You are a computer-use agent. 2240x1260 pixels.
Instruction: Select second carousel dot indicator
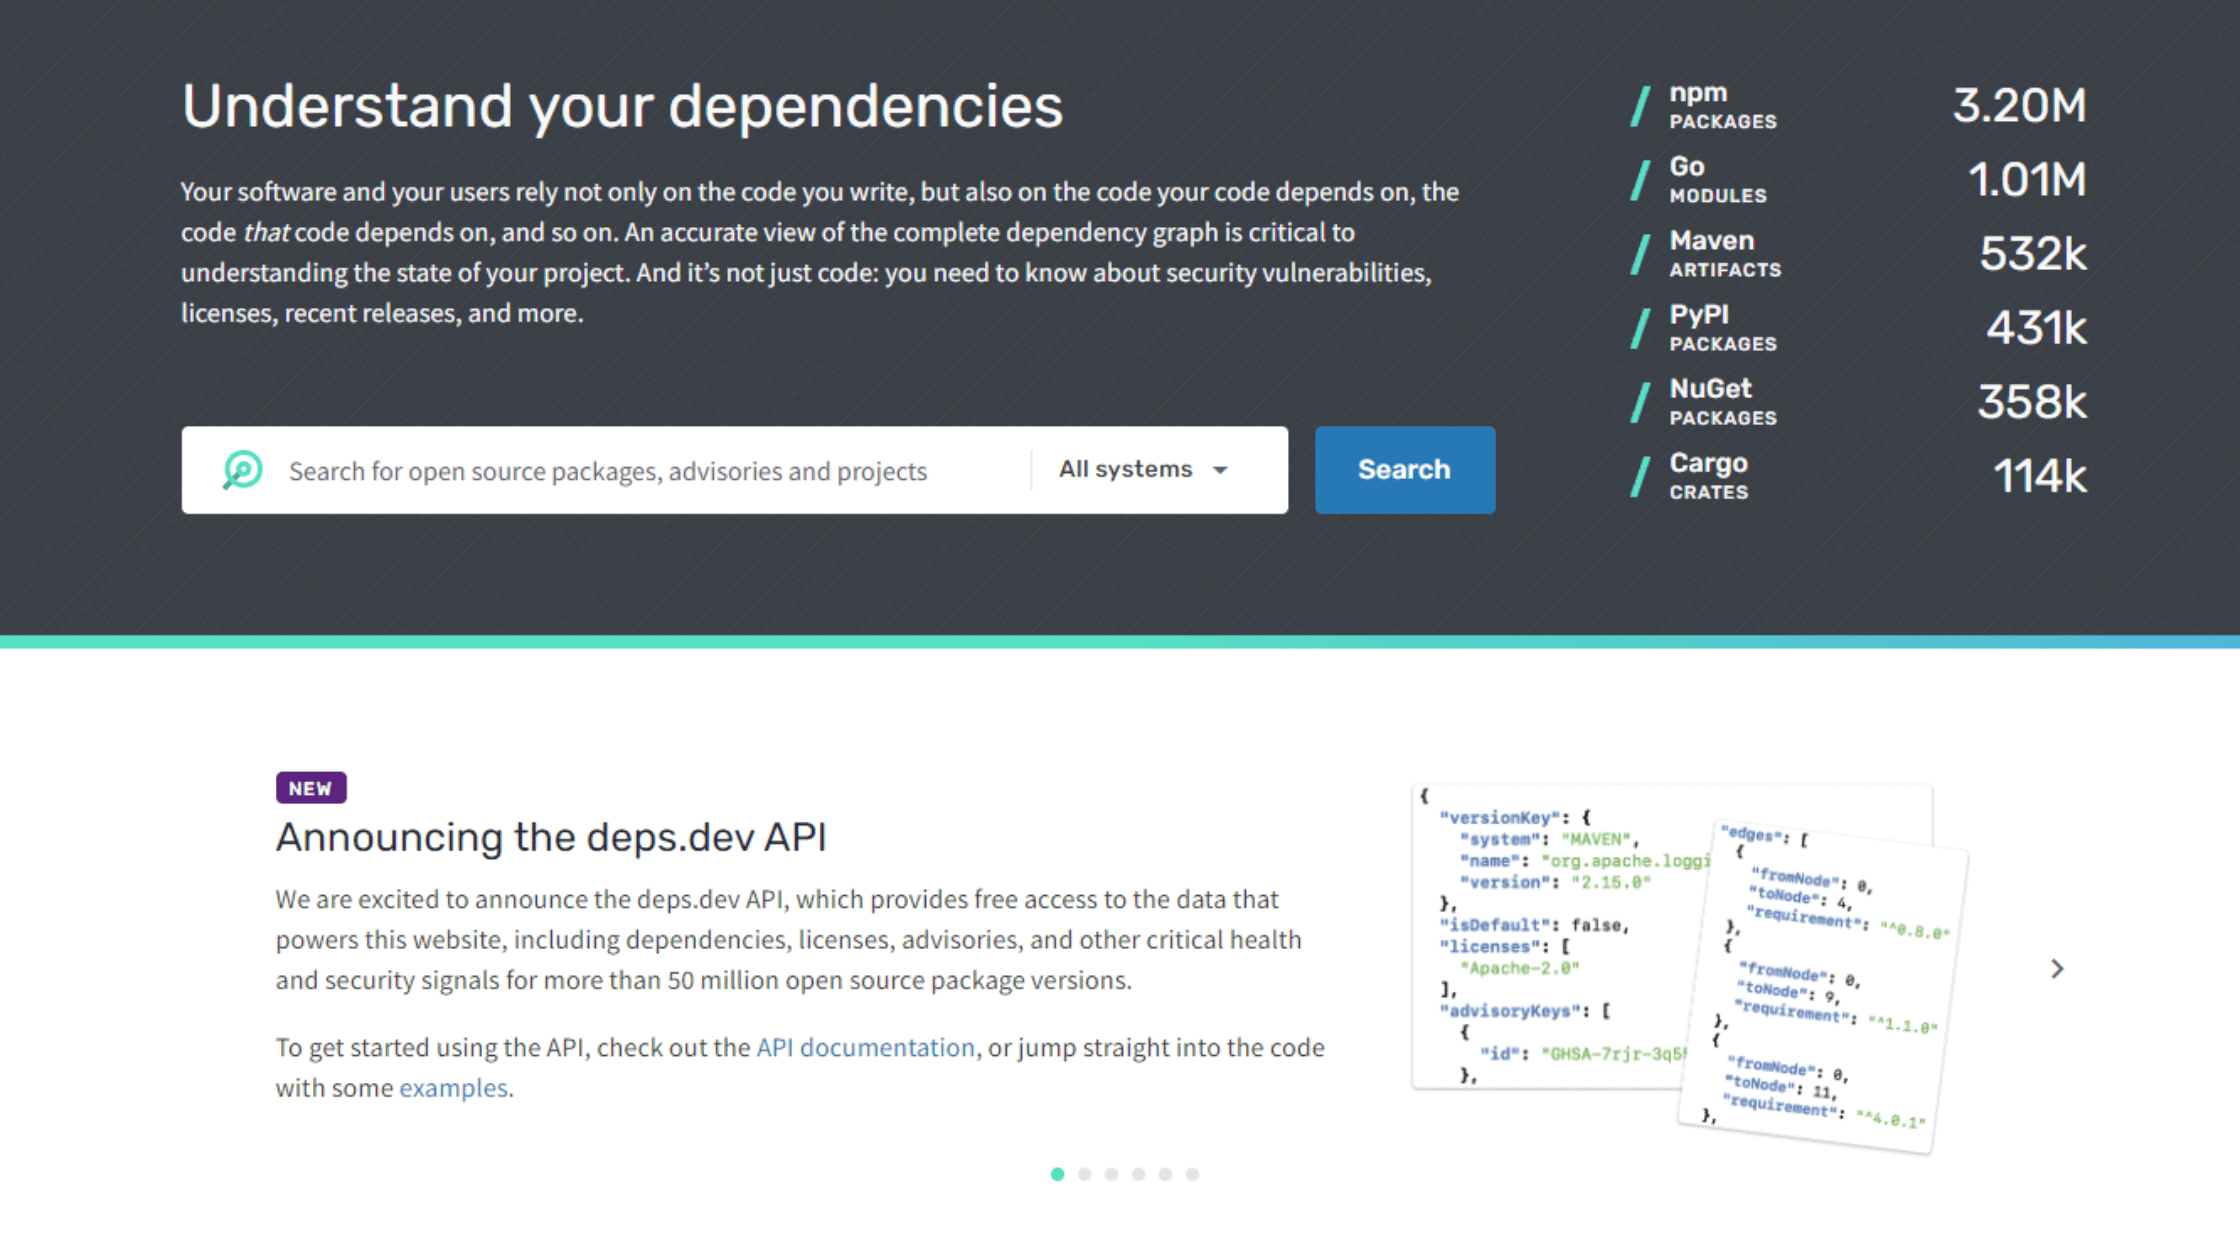[1085, 1174]
